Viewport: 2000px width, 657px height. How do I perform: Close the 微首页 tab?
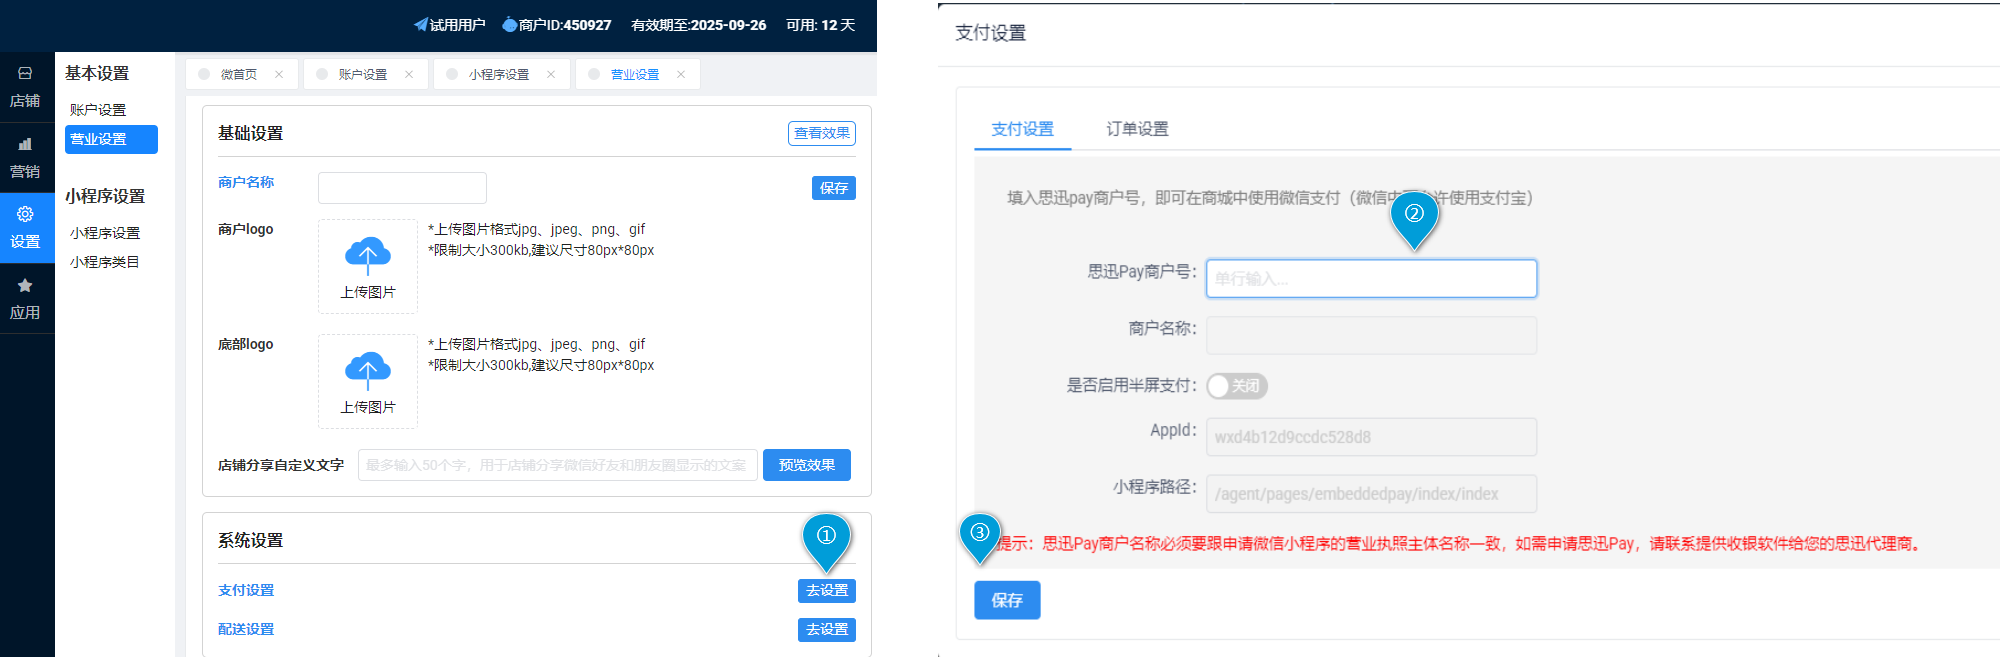tap(279, 75)
